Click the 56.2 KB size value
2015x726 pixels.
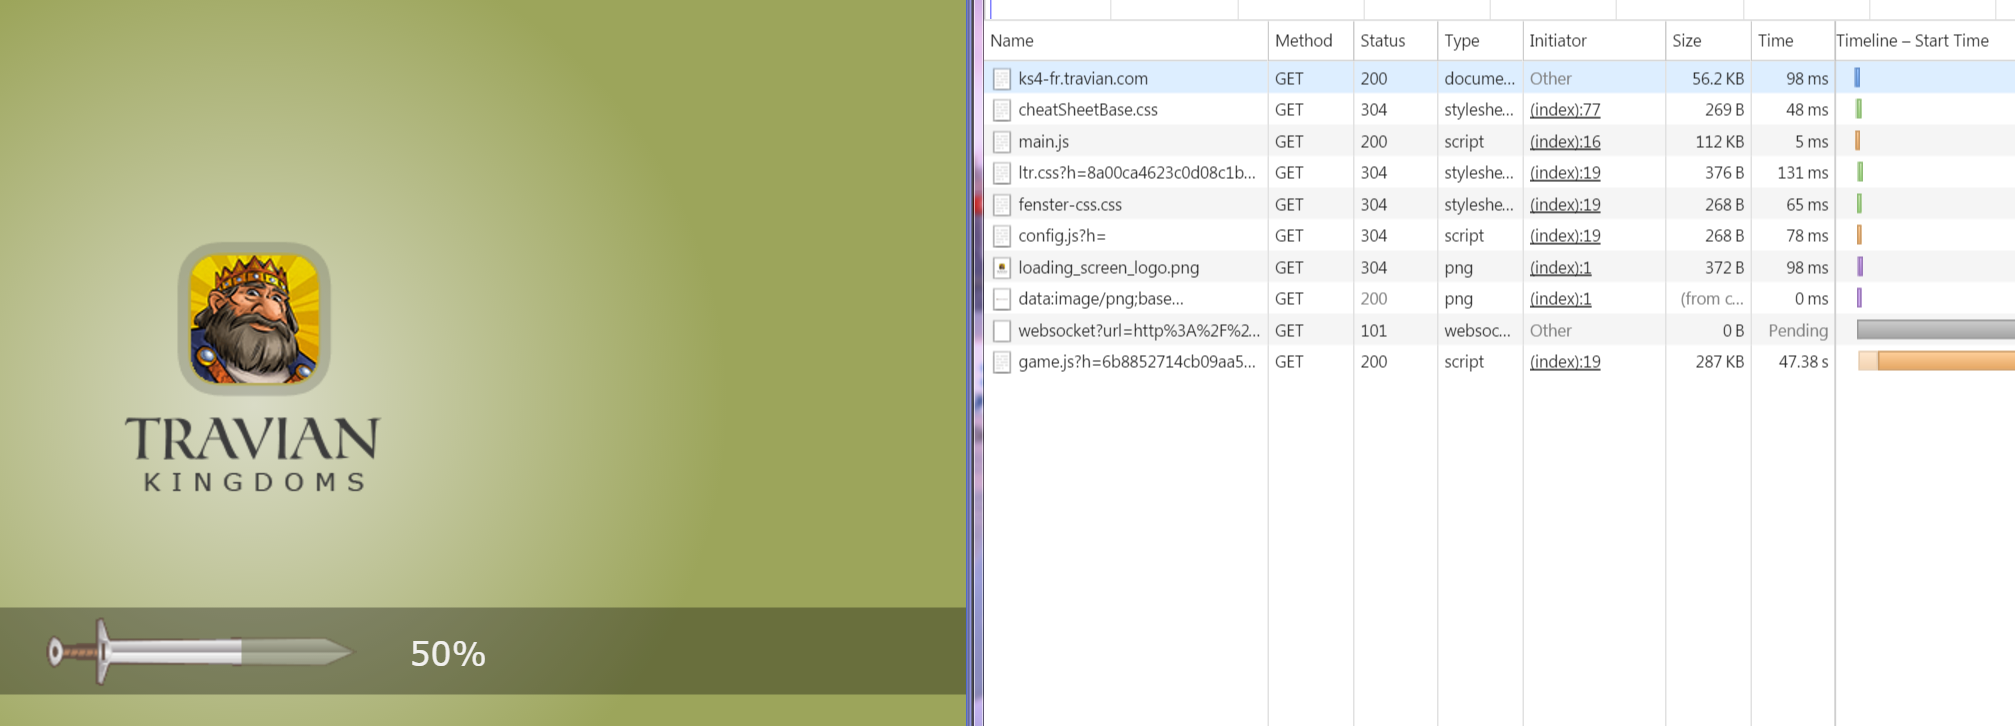click(x=1718, y=78)
